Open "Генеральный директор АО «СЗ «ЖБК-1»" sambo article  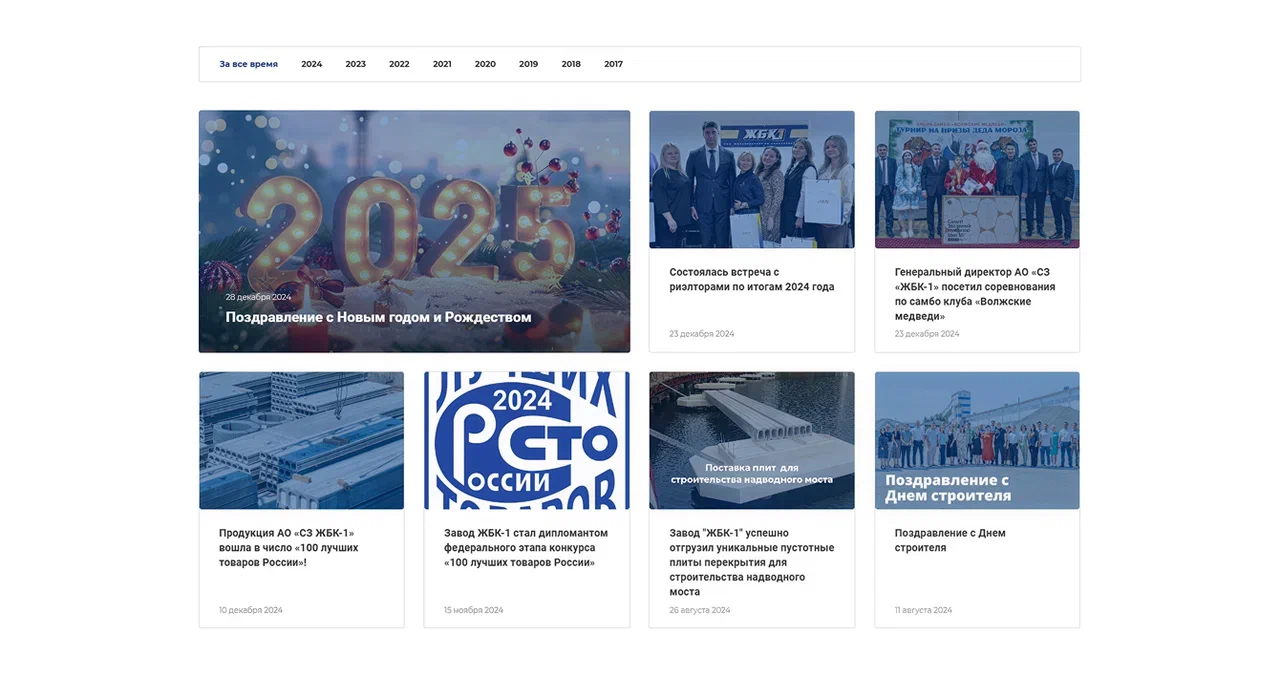(975, 294)
